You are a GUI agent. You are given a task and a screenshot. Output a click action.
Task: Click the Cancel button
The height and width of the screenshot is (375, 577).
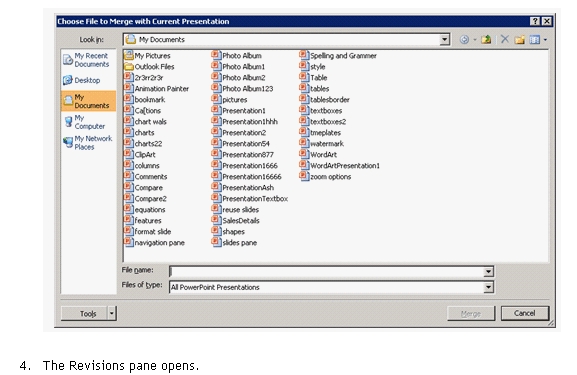(525, 313)
